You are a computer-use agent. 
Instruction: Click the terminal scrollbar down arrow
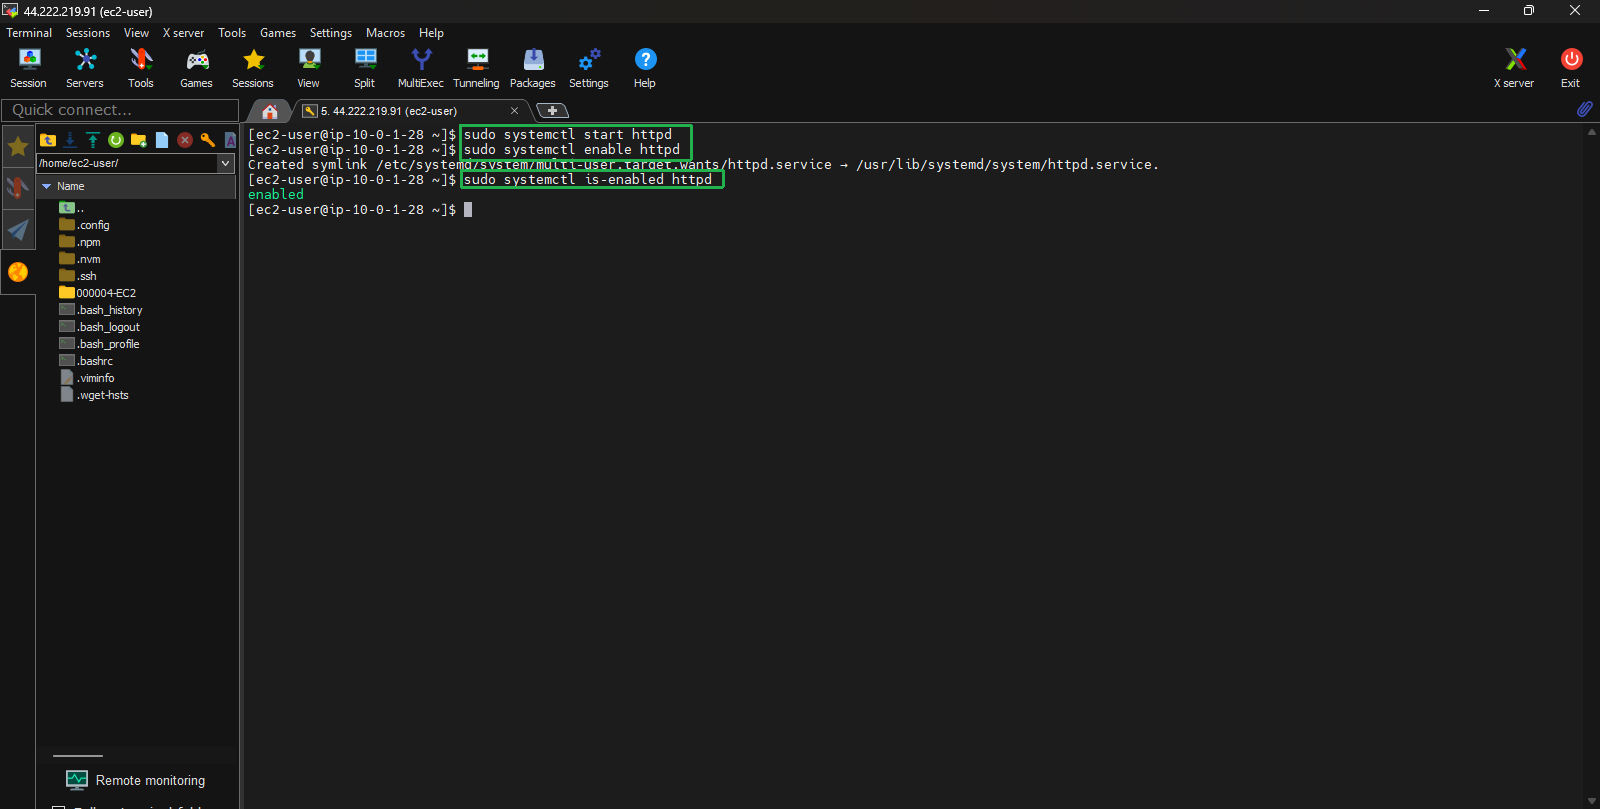coord(1591,801)
